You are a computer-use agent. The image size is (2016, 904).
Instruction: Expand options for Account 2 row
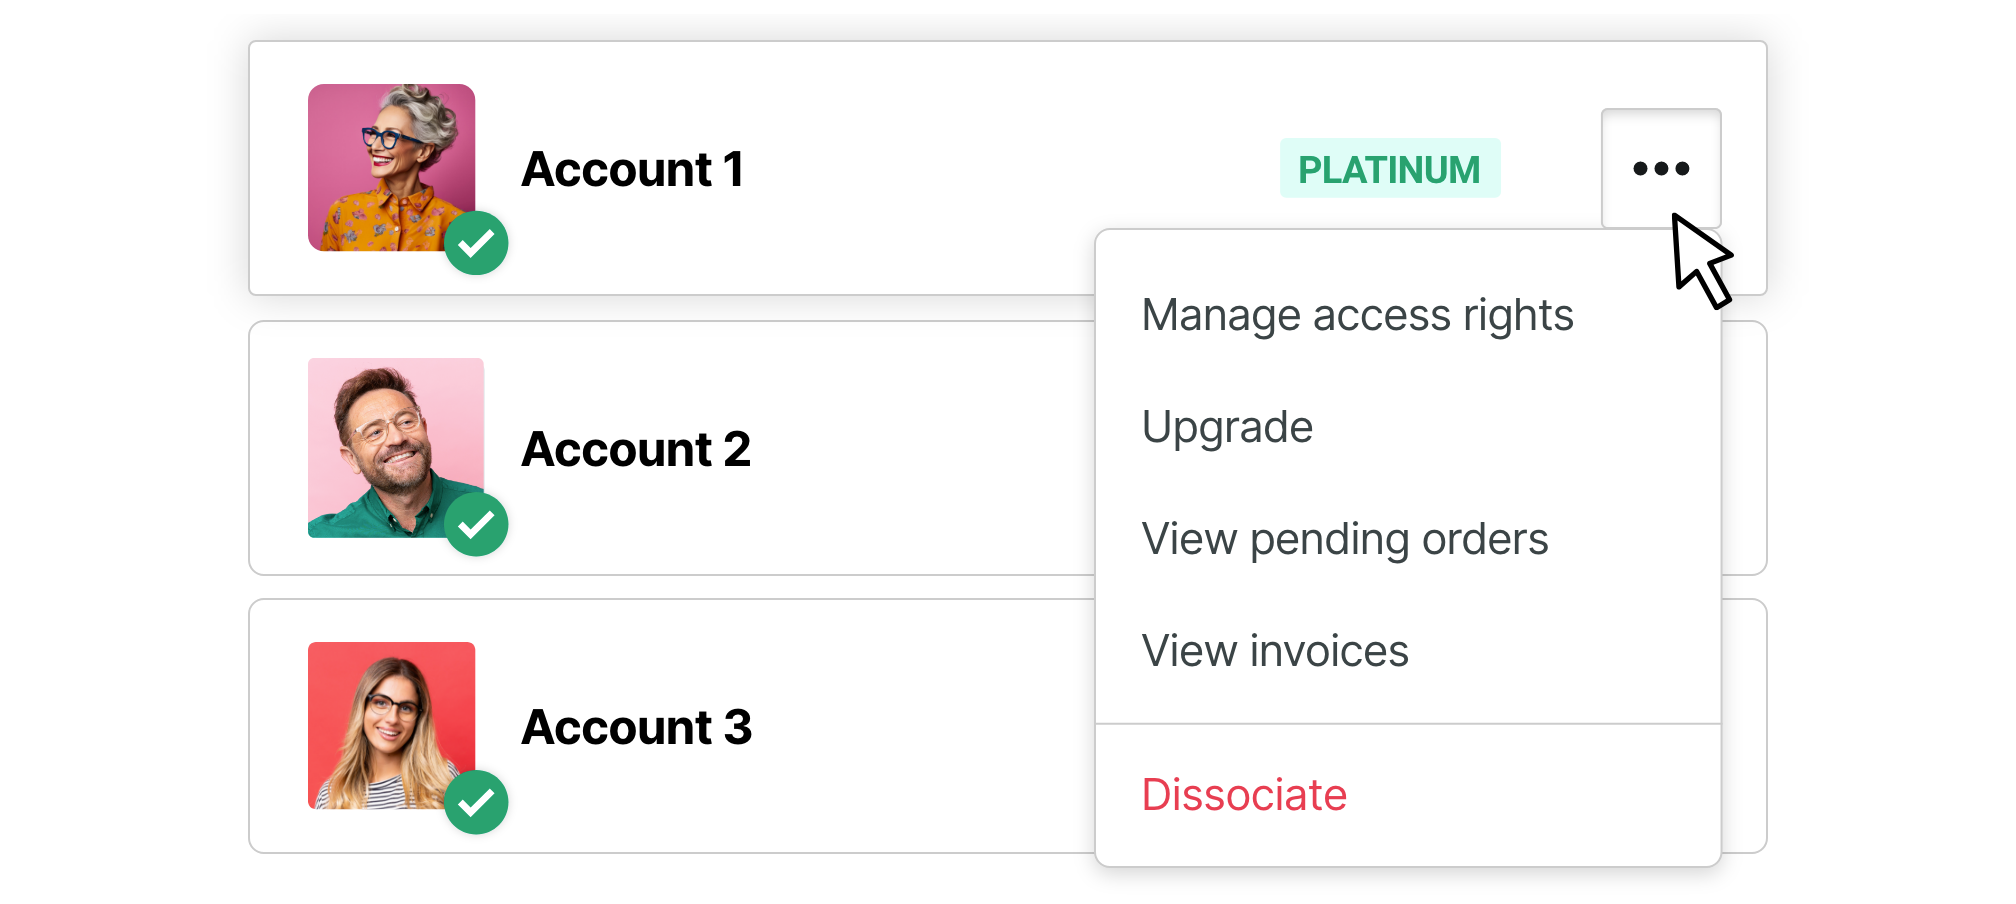(x=1660, y=450)
